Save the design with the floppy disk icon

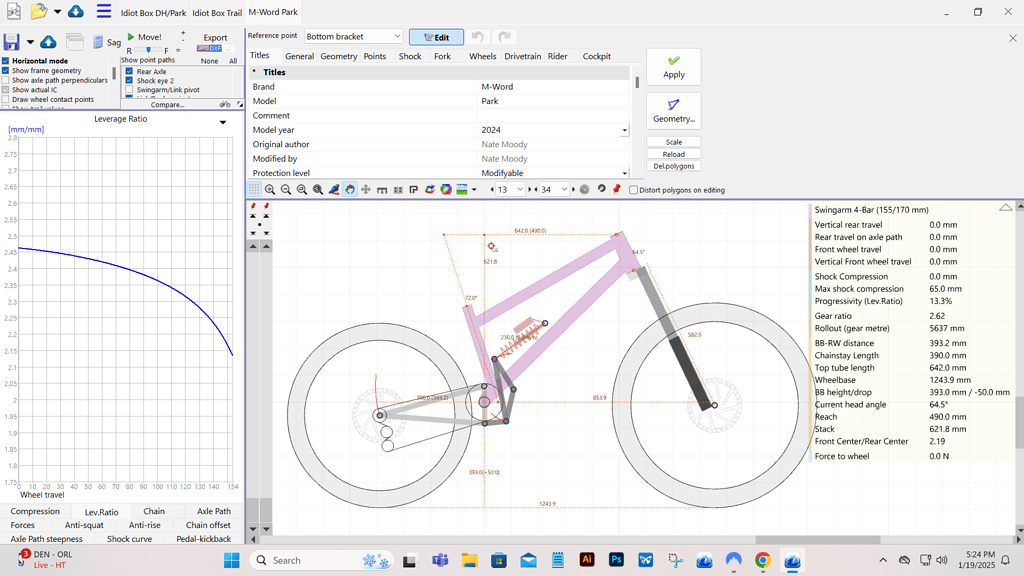pyautogui.click(x=11, y=40)
